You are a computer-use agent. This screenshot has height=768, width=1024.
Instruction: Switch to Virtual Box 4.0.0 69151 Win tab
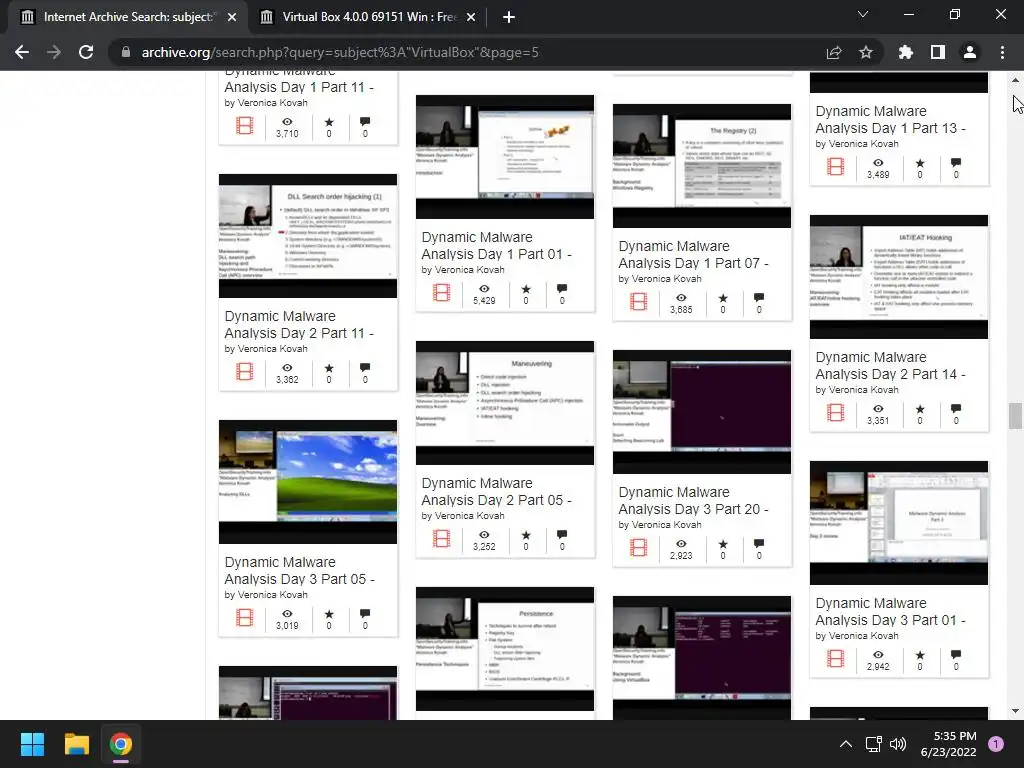point(368,17)
